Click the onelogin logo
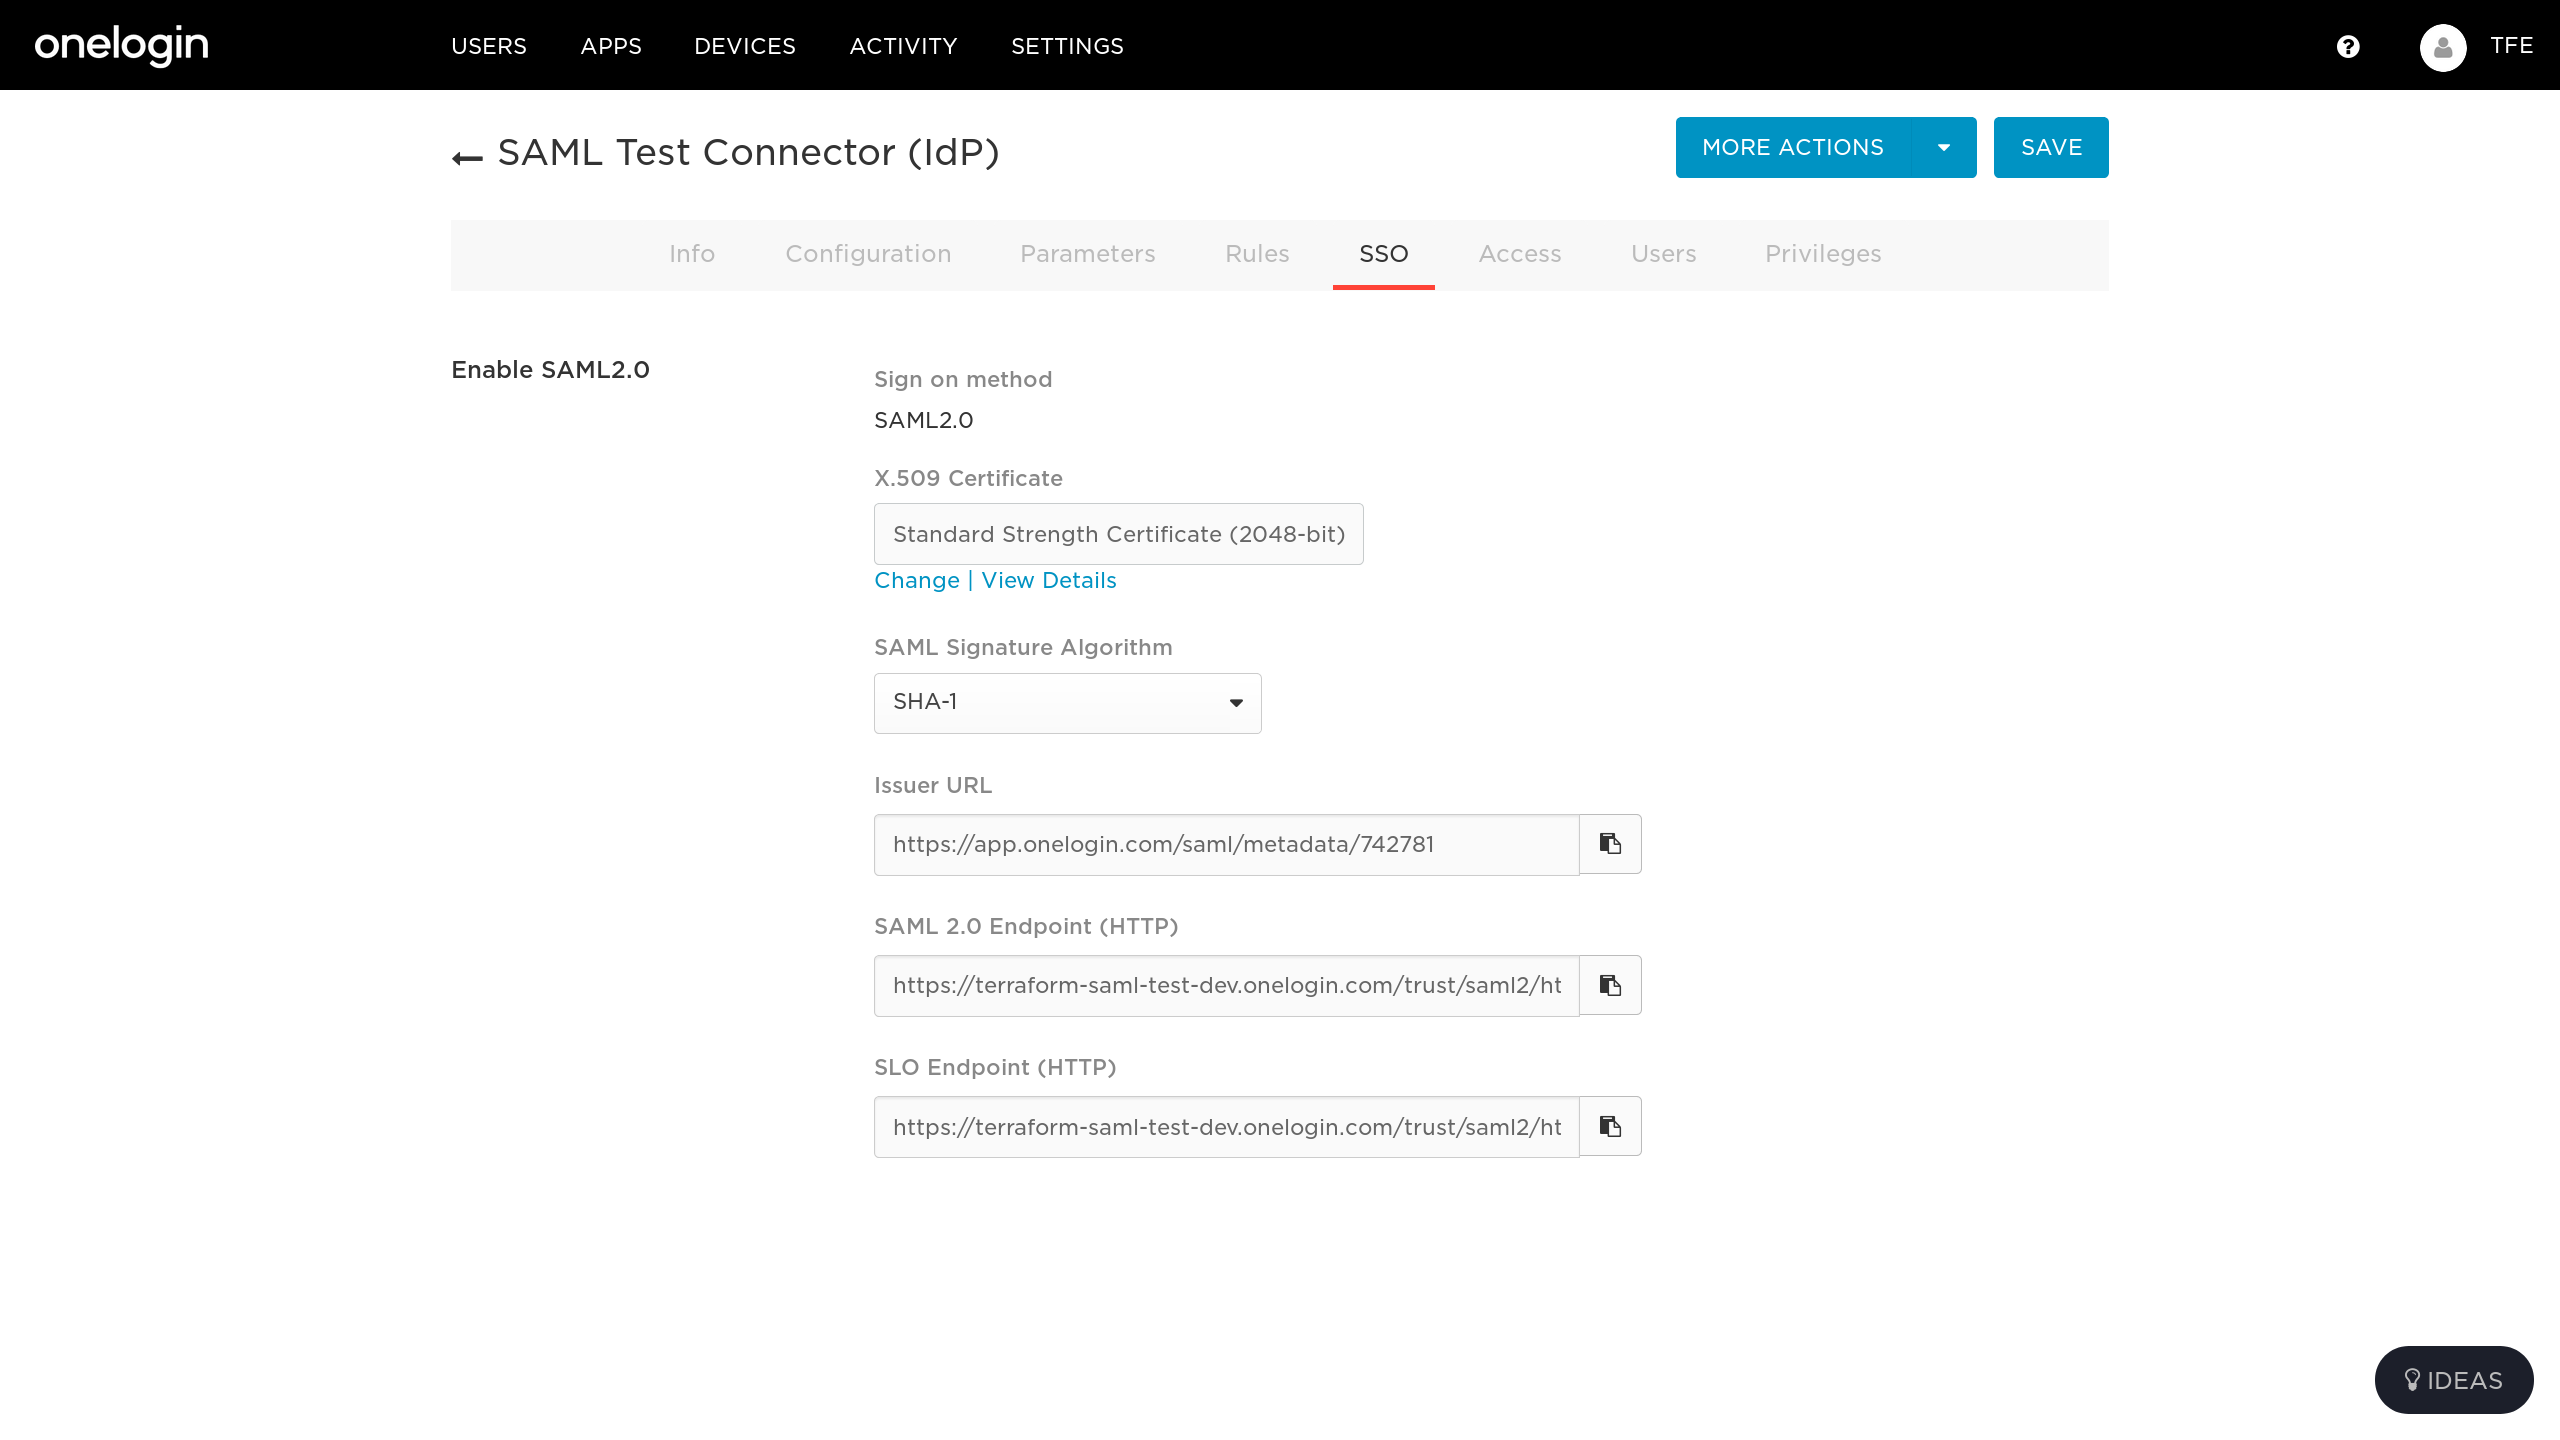 pyautogui.click(x=121, y=45)
